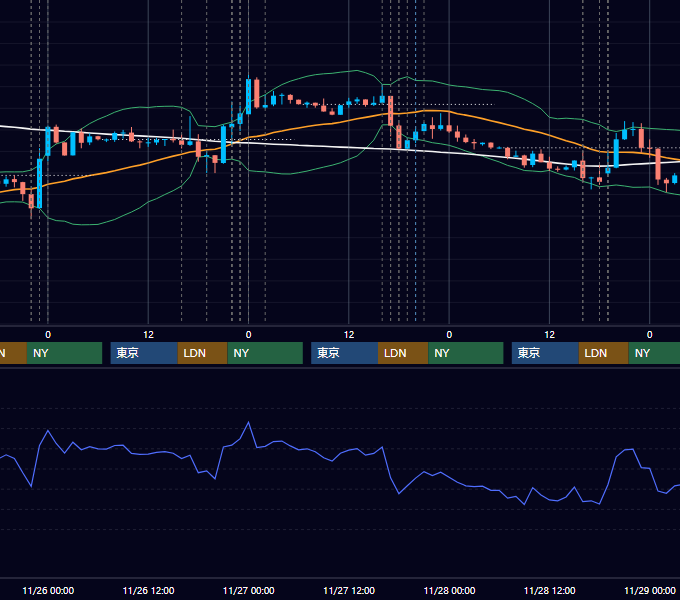This screenshot has width=680, height=600.
Task: Click the 11/27 12:00 date label
Action: 349,590
